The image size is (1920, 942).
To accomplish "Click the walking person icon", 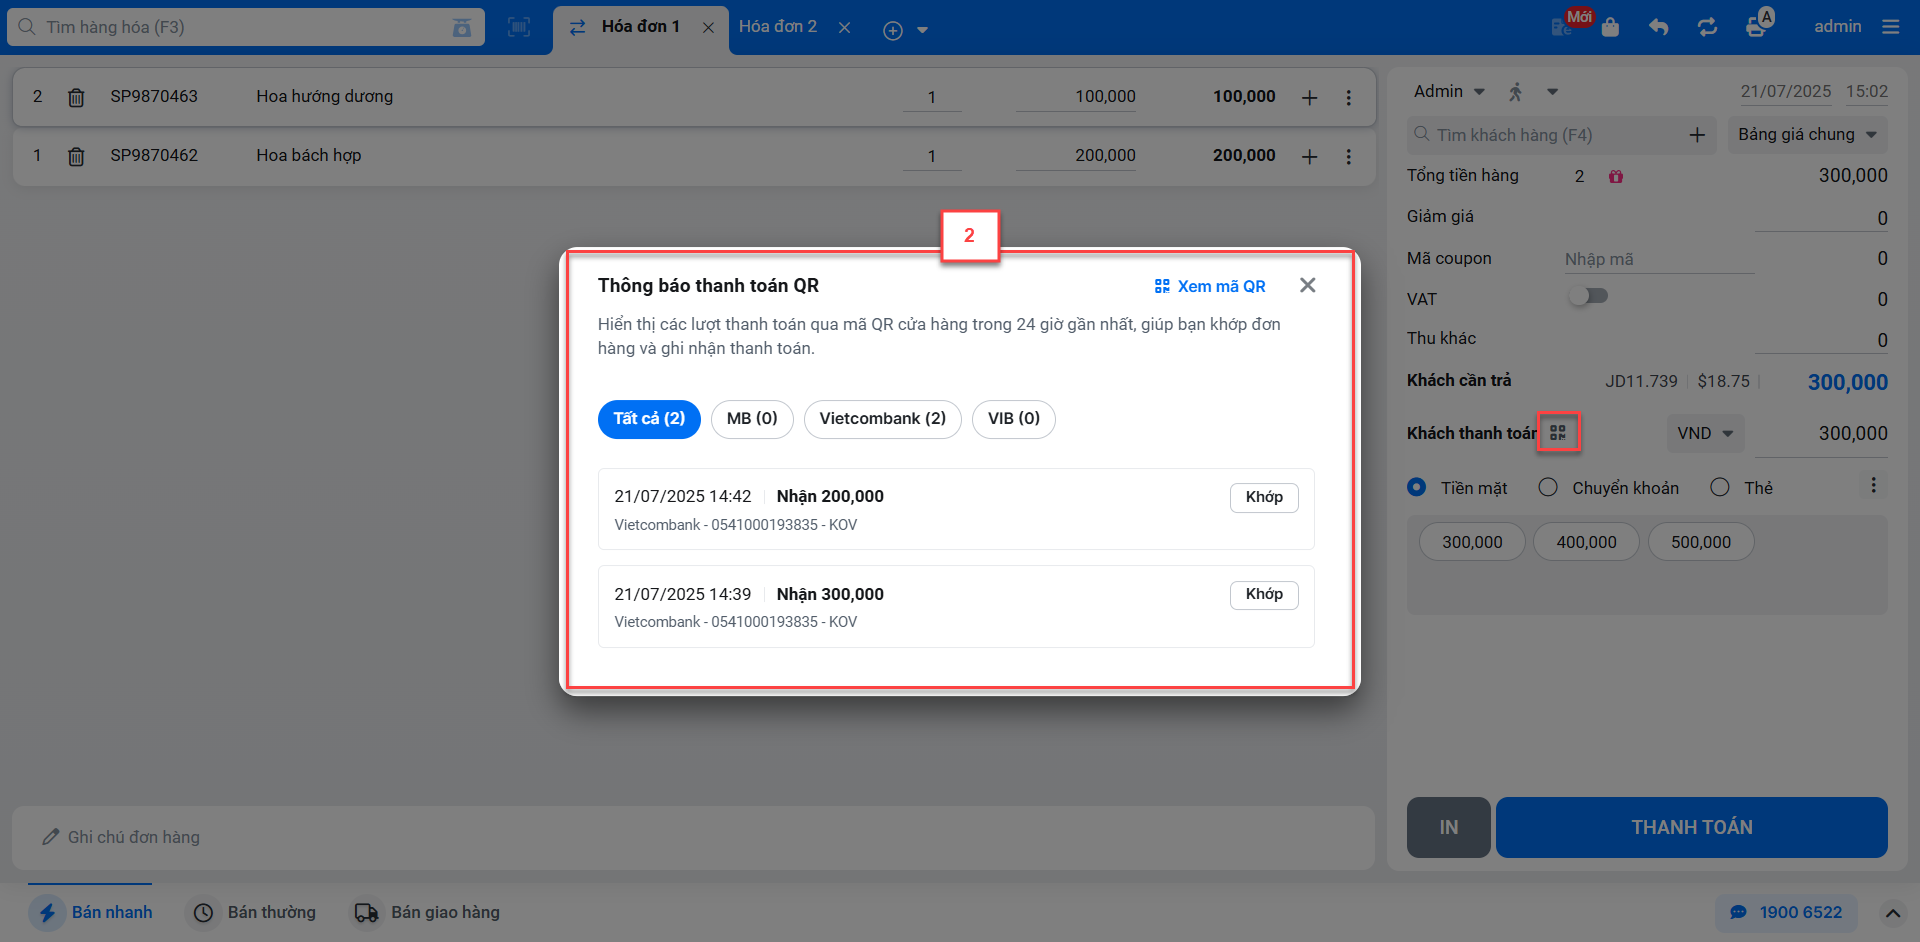I will coord(1516,92).
